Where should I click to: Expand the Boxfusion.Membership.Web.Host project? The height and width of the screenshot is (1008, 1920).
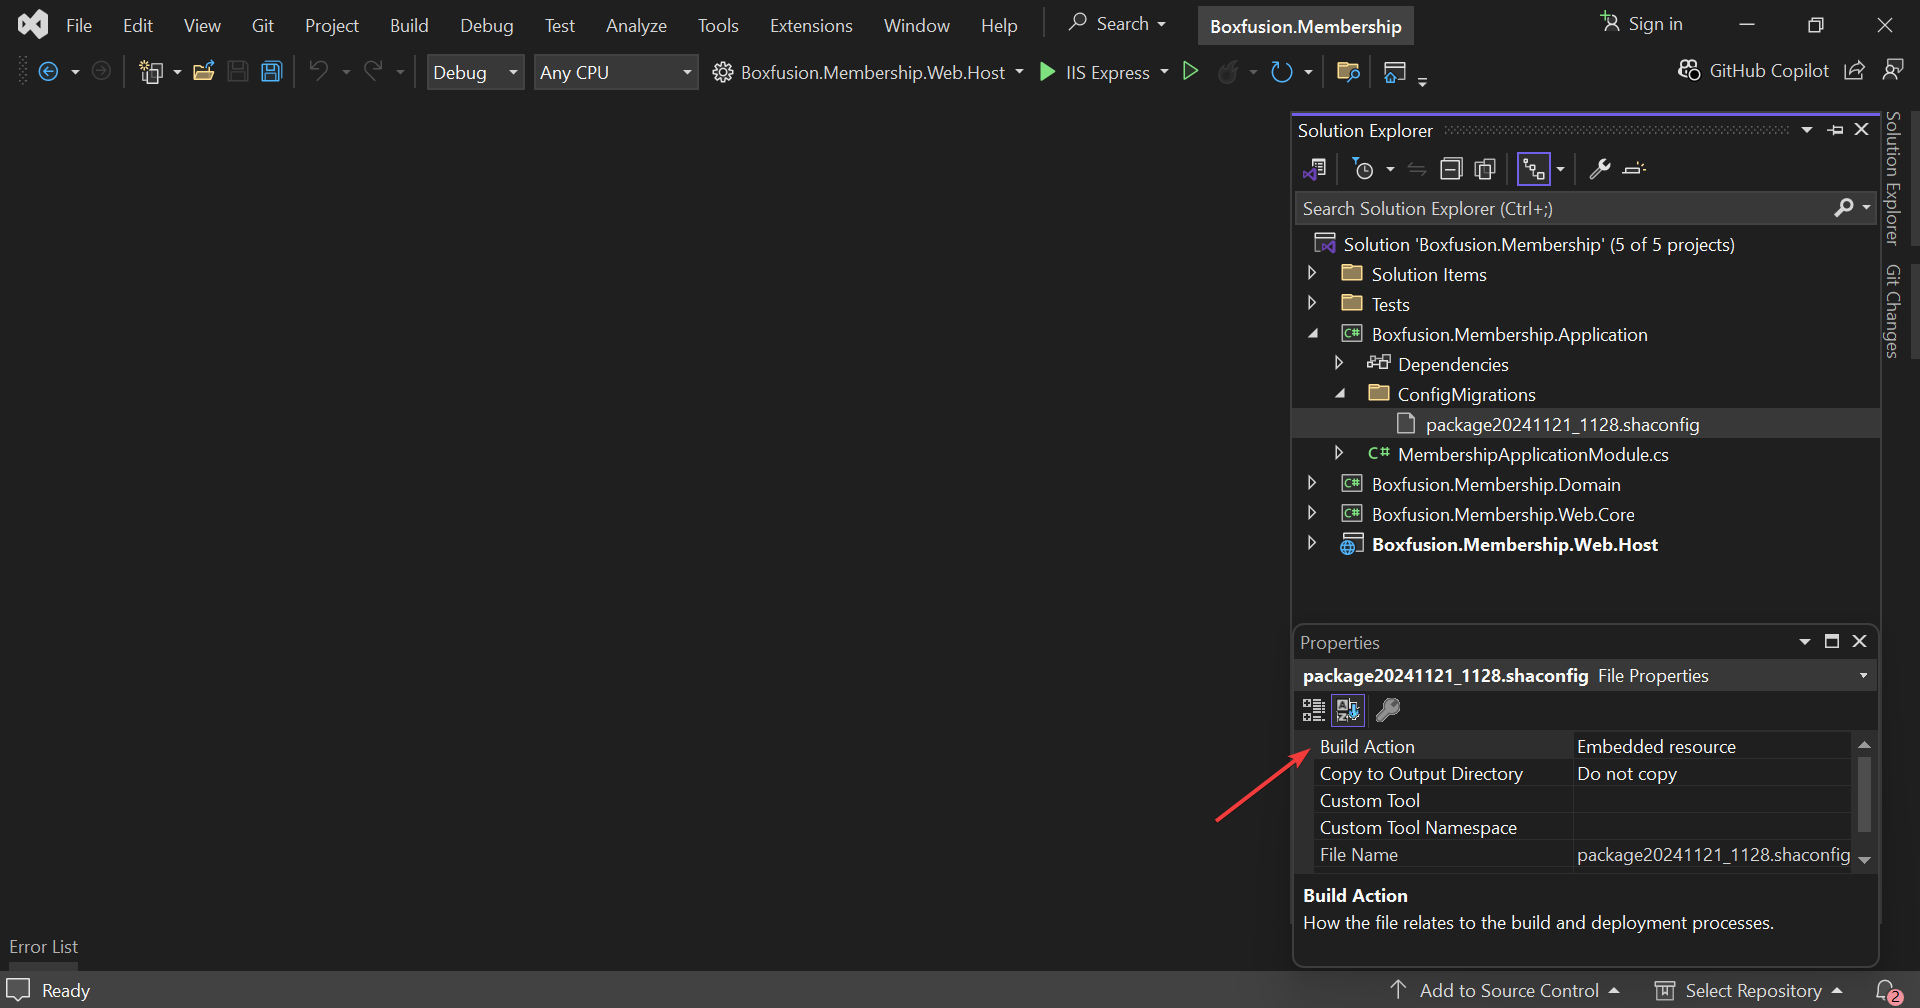point(1312,543)
